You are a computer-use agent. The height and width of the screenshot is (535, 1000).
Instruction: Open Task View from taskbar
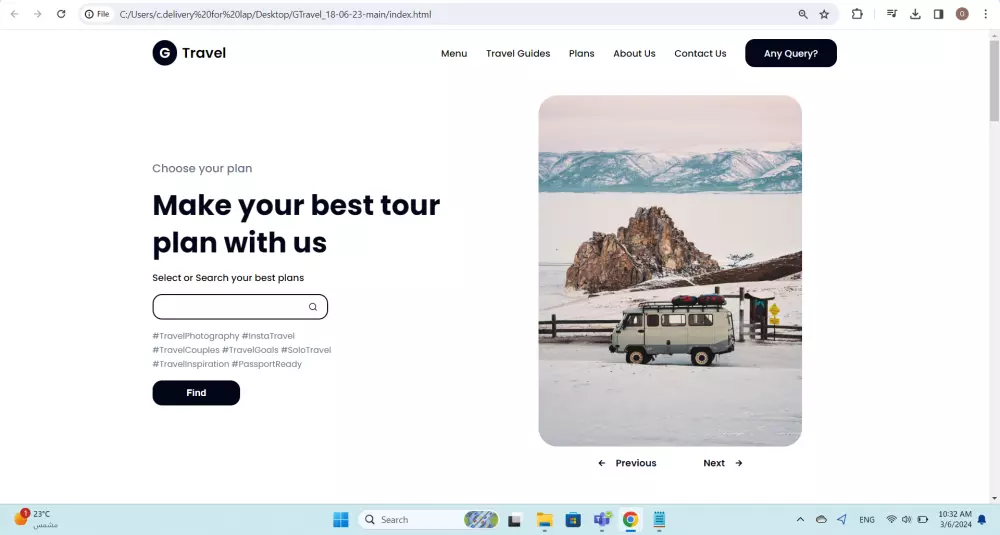coord(515,520)
